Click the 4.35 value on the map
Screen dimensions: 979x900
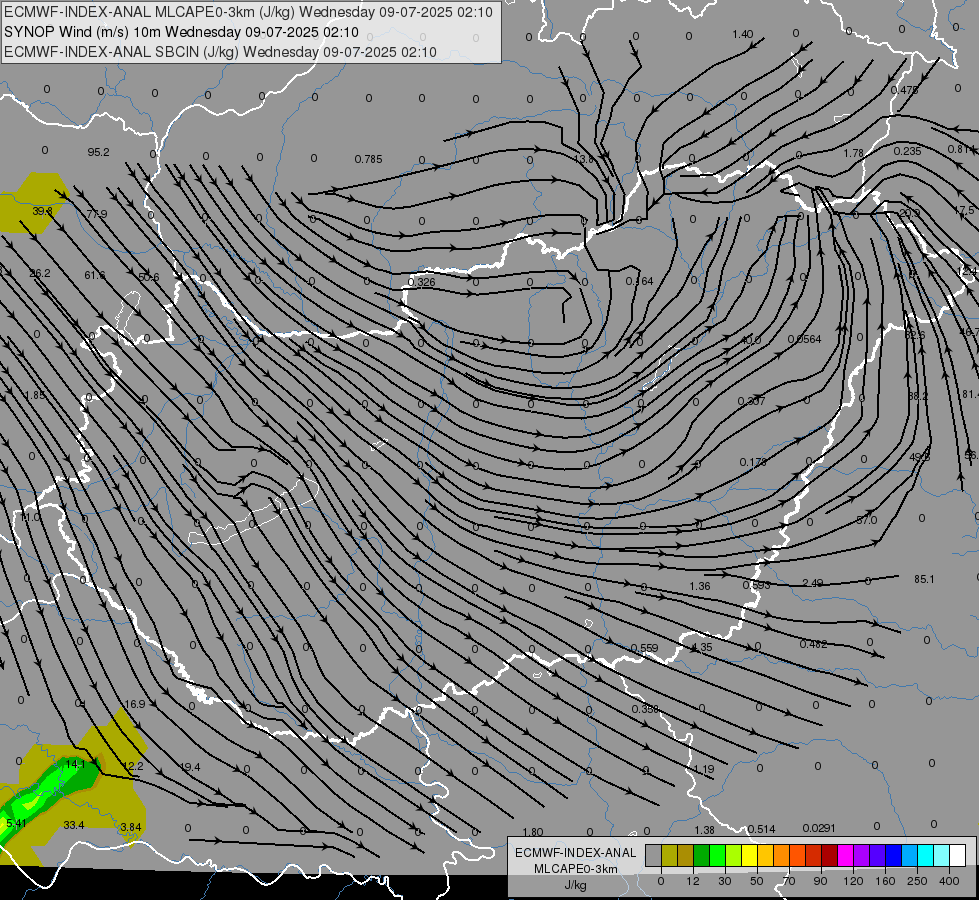tap(702, 647)
